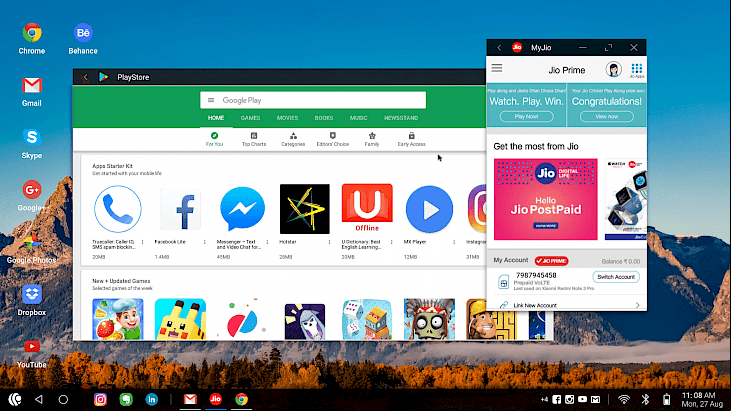Open Early Access in Play Store
The image size is (731, 411).
(x=411, y=139)
